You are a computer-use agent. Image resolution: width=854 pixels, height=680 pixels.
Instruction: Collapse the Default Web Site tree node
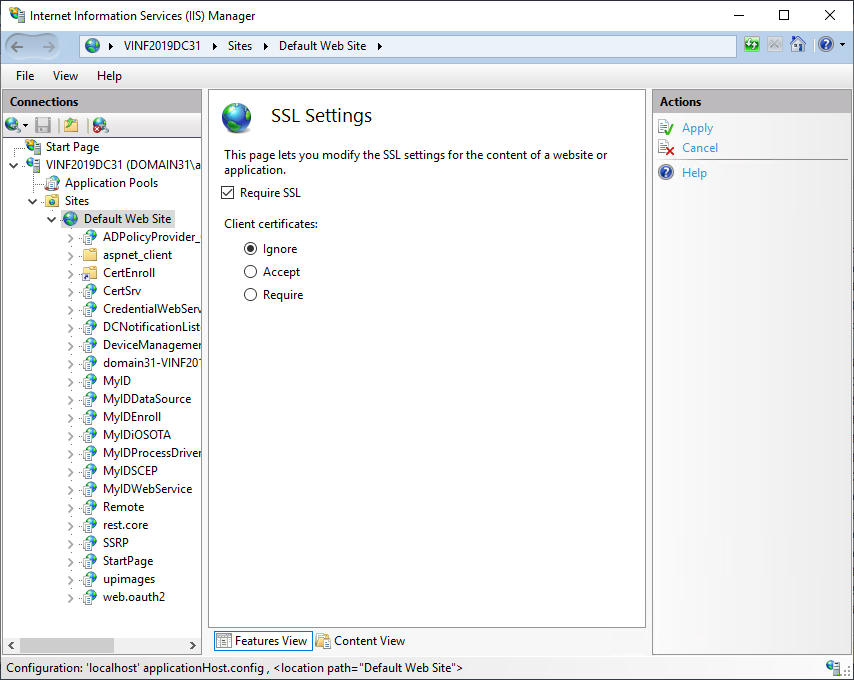52,219
